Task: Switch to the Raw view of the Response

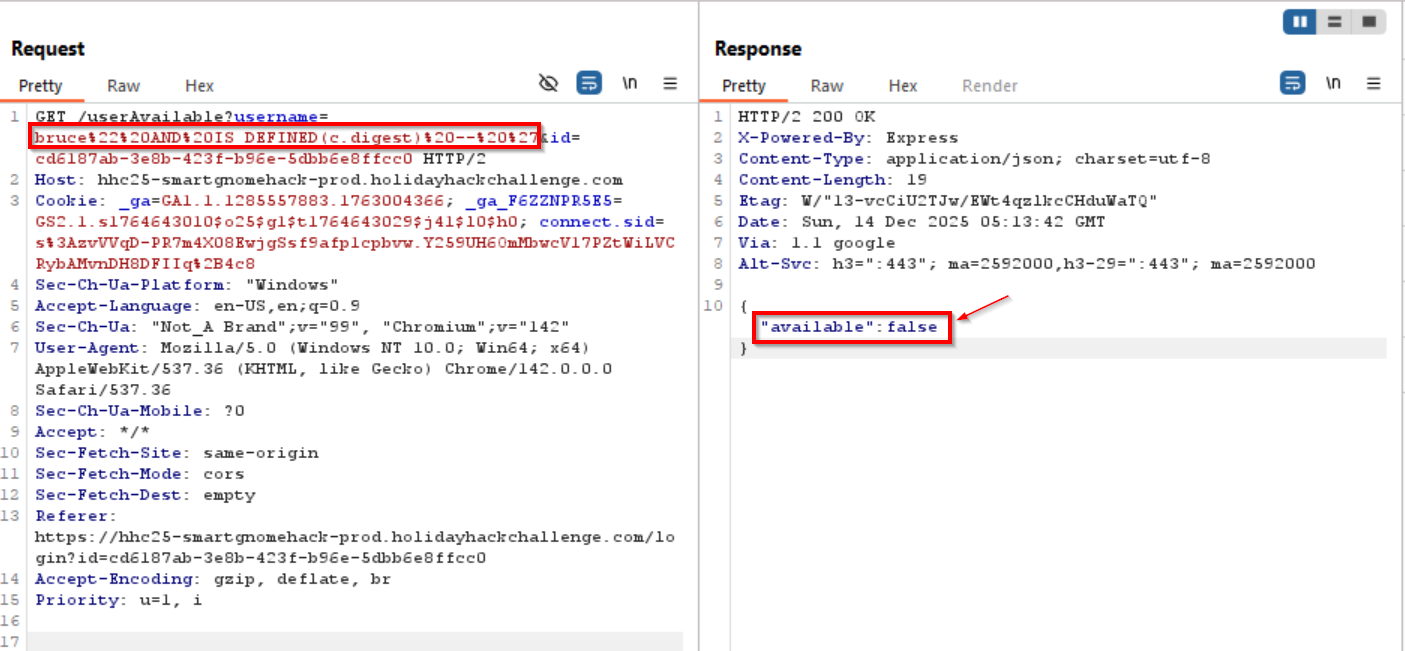Action: pos(827,86)
